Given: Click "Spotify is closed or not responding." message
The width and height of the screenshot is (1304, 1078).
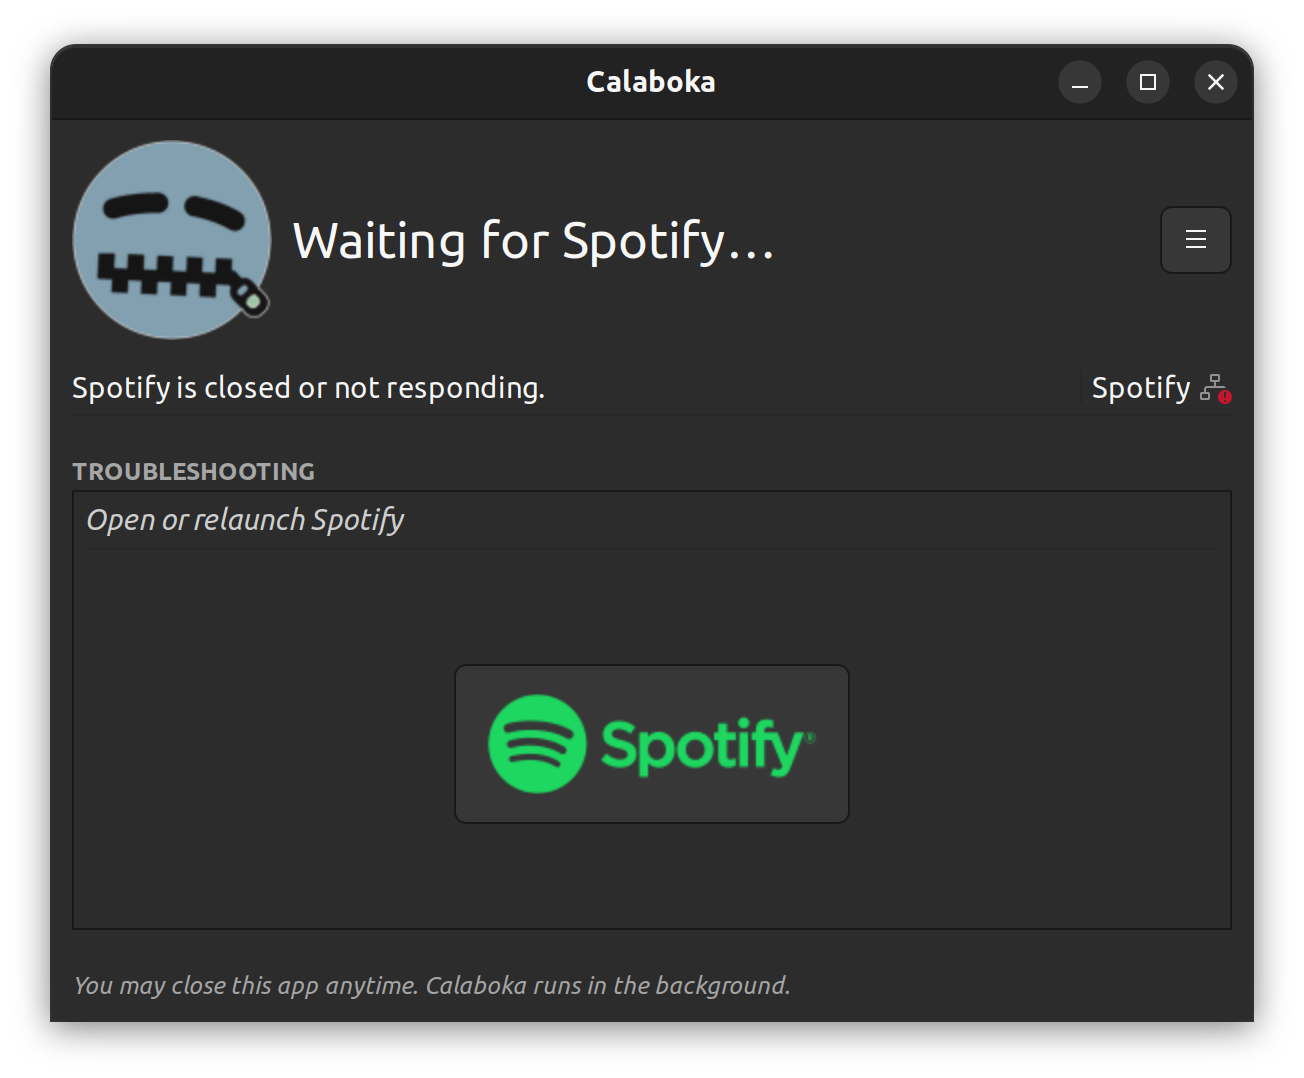Looking at the screenshot, I should pos(308,388).
